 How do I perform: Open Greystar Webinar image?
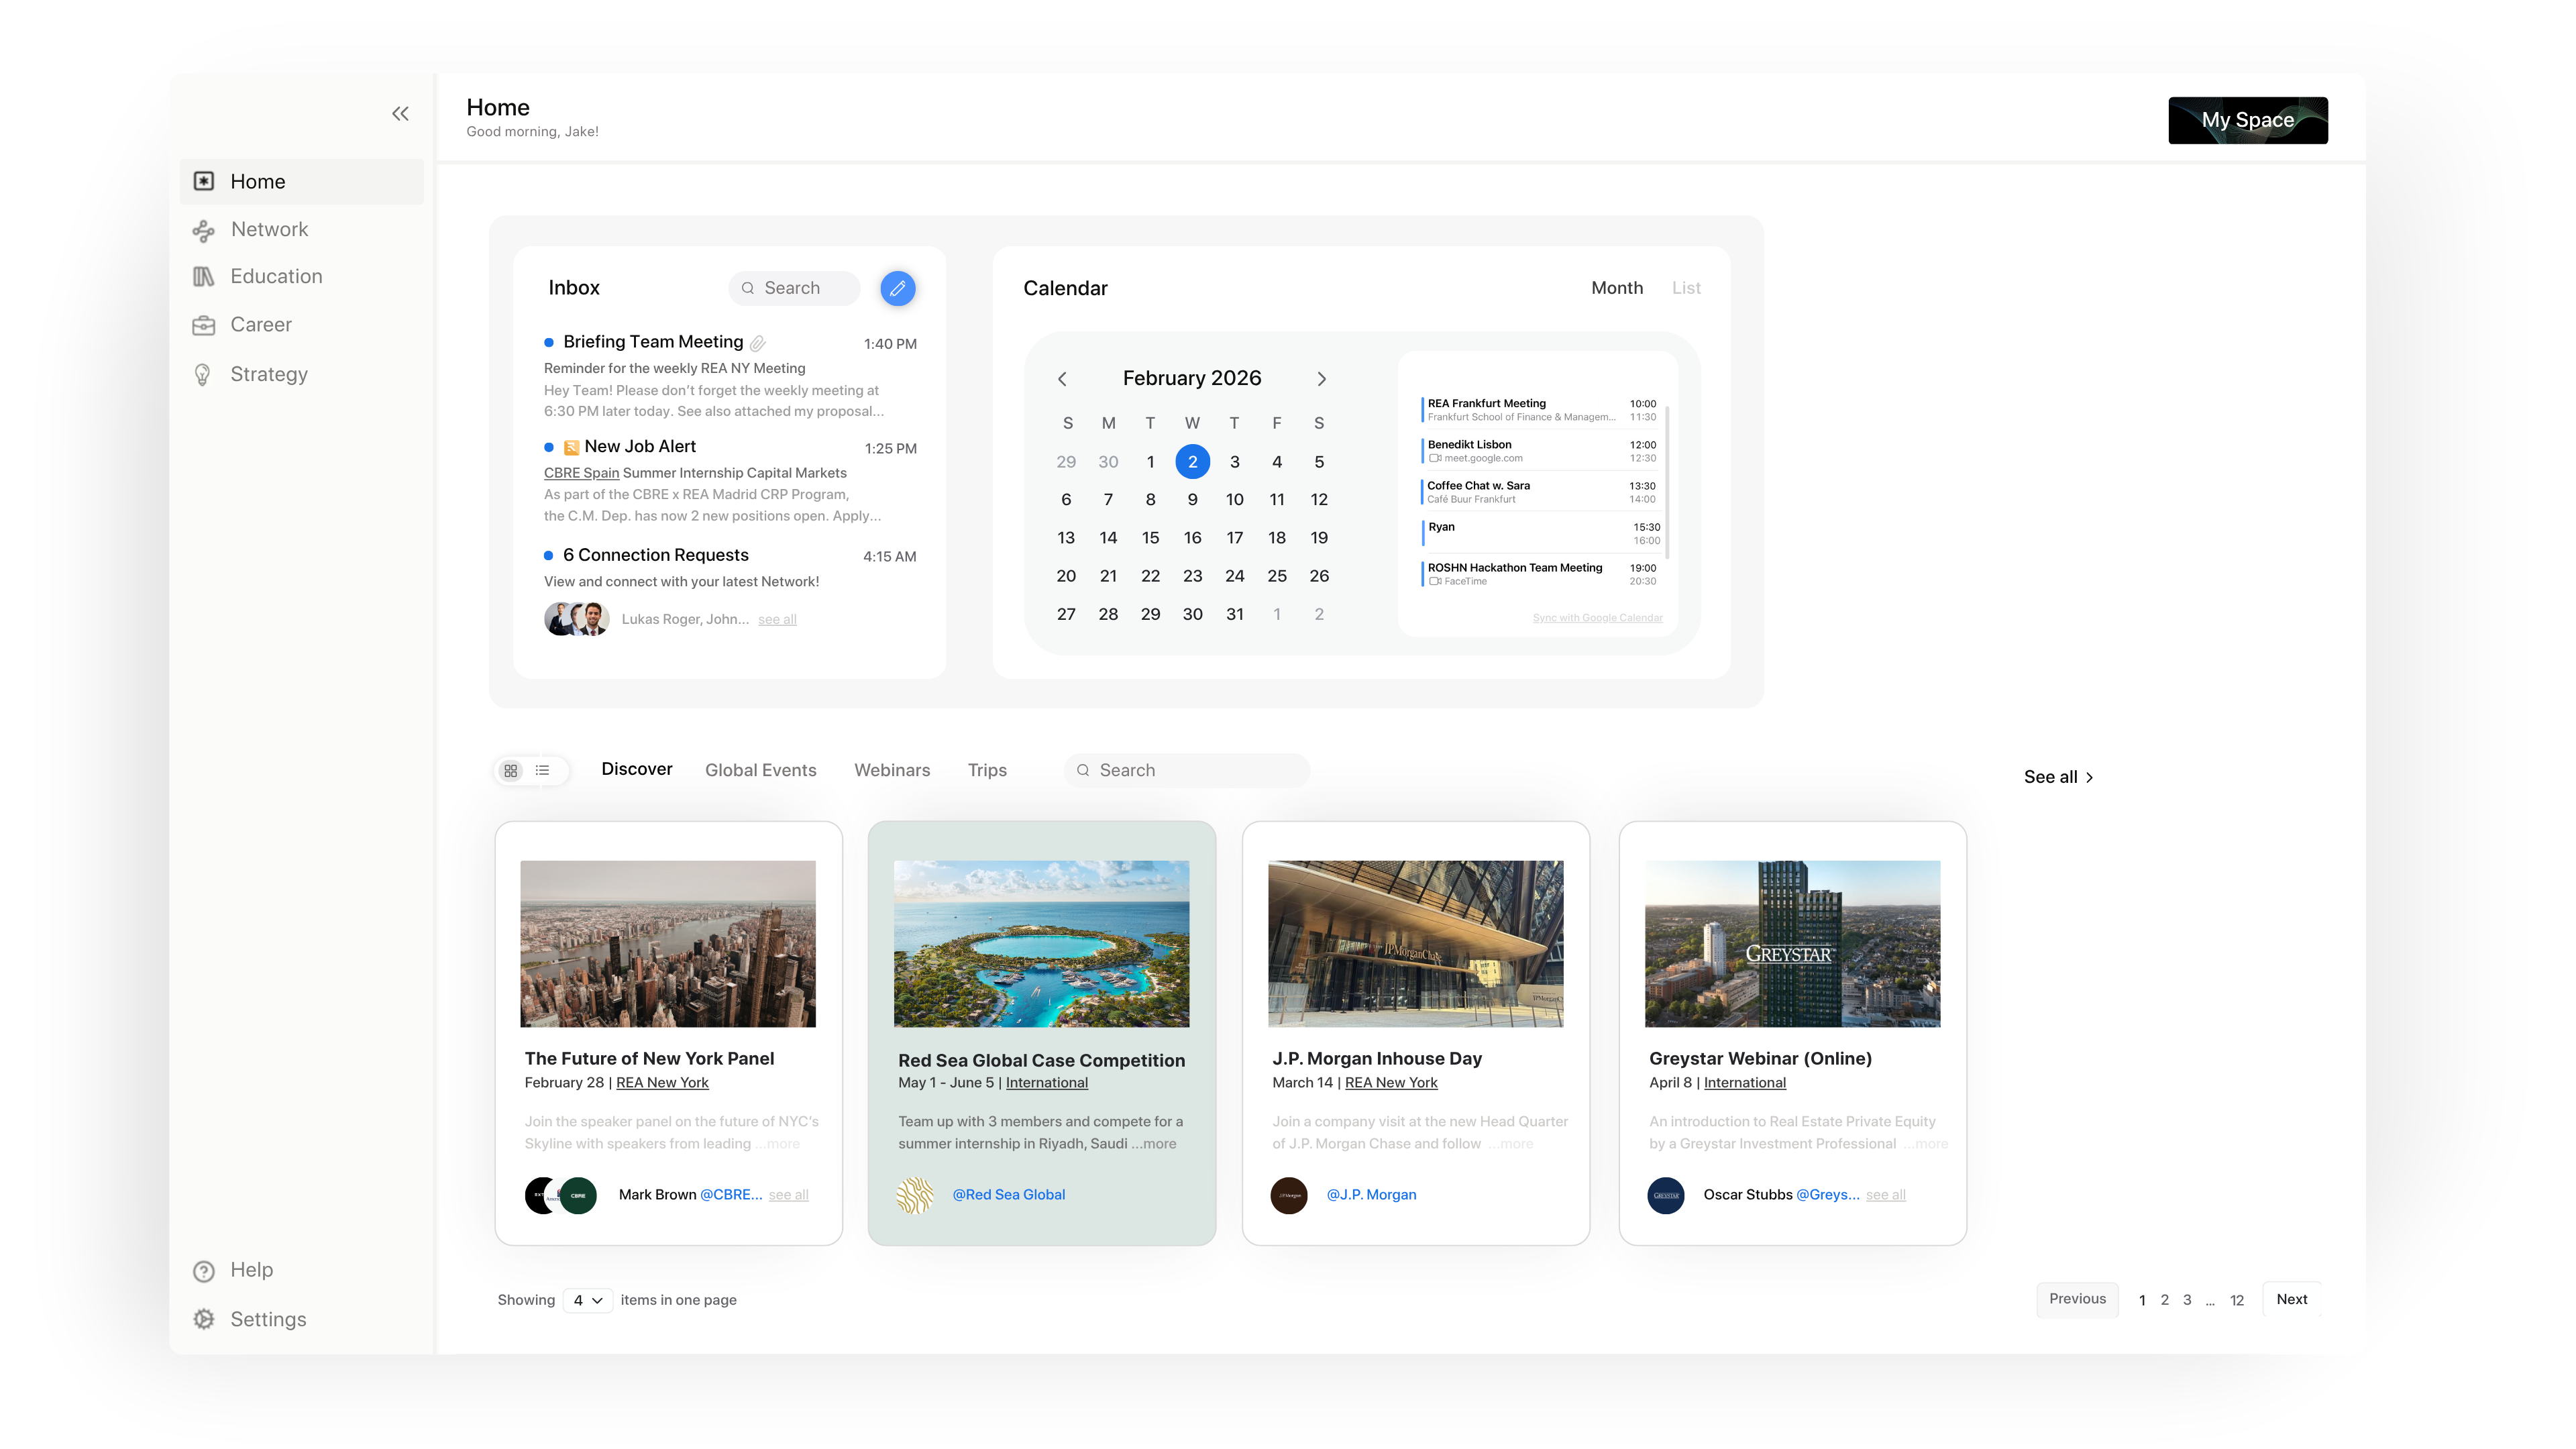[x=1792, y=944]
